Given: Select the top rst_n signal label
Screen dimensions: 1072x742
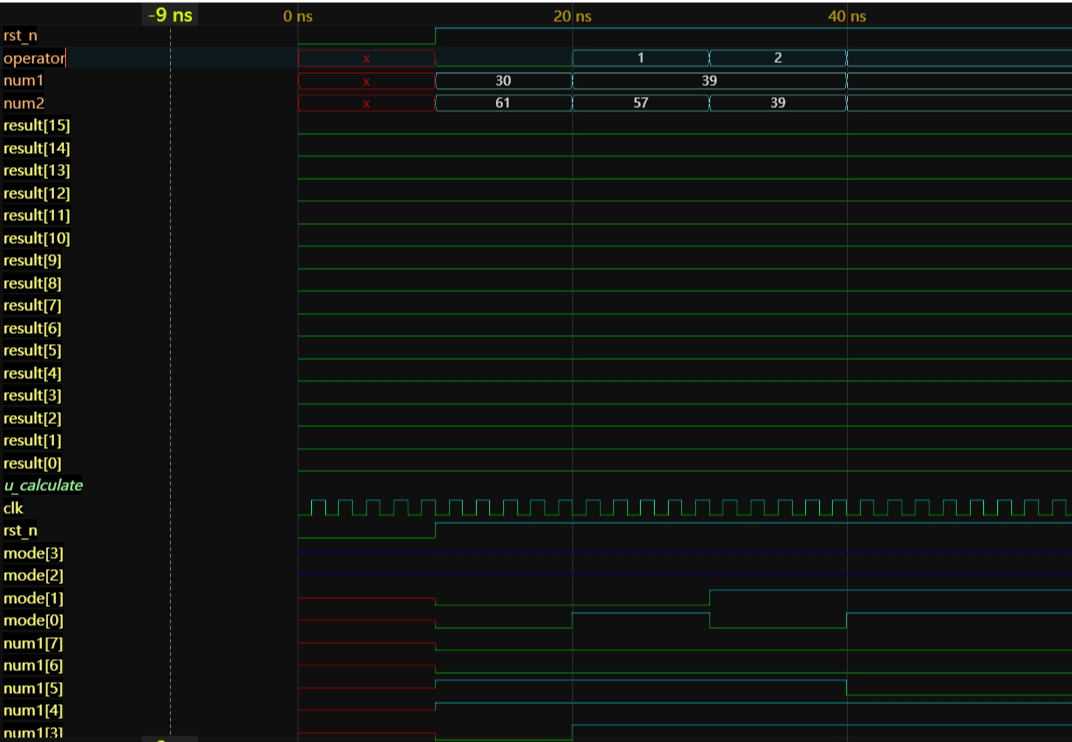Looking at the screenshot, I should point(21,36).
